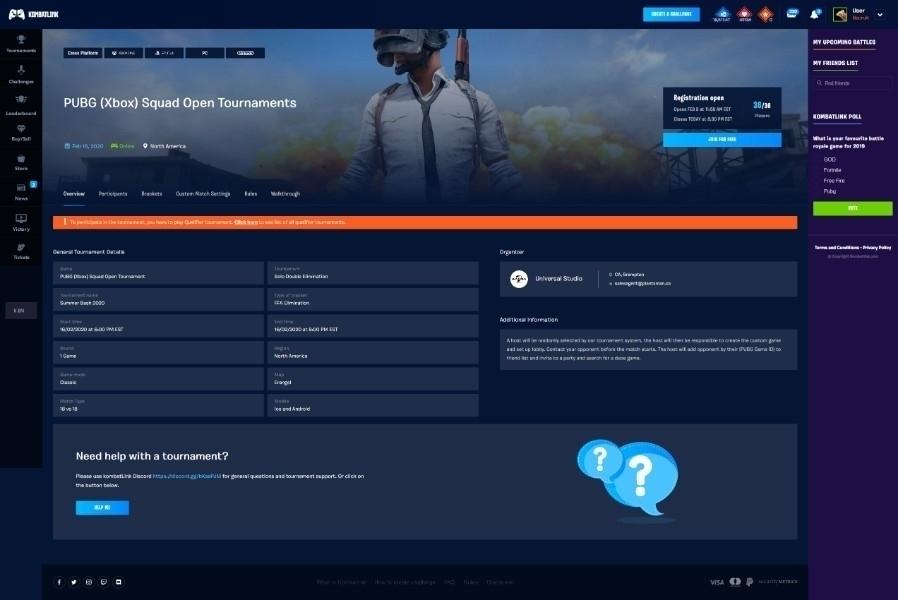Click the Universal Studio organizer logo
Viewport: 898px width, 600px height.
click(519, 279)
